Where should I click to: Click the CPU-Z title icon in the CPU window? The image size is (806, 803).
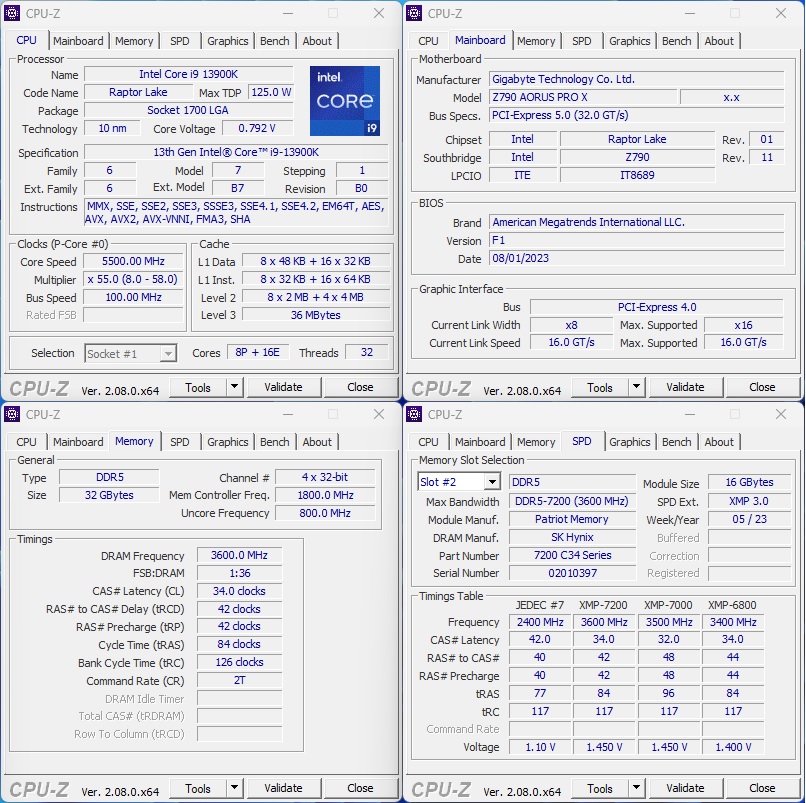(x=12, y=13)
